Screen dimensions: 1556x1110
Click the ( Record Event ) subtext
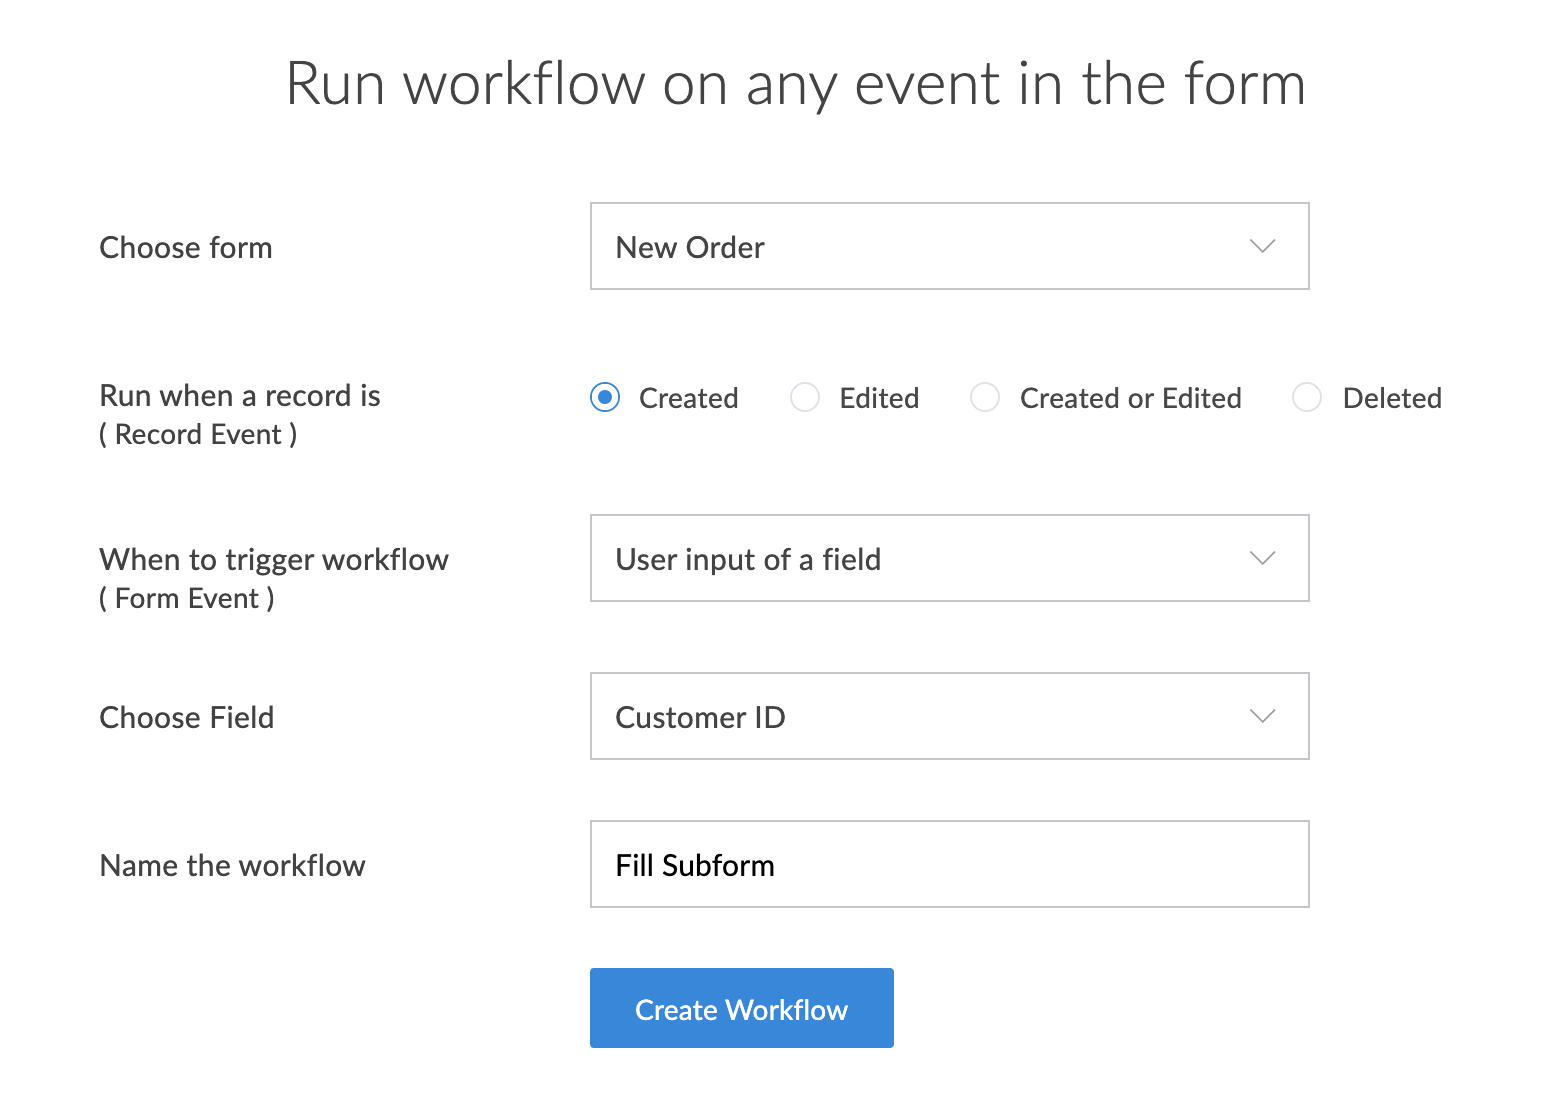pyautogui.click(x=198, y=435)
